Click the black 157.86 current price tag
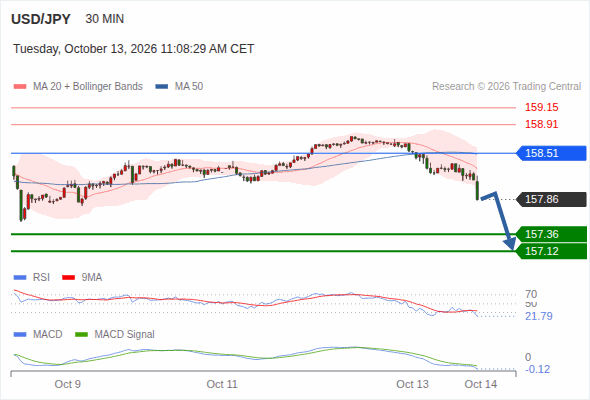This screenshot has width=590, height=400. [x=552, y=199]
